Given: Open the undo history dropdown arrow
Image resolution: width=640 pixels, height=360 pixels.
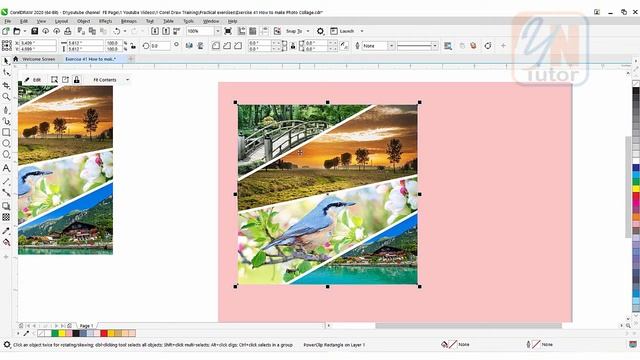Looking at the screenshot, I should pyautogui.click(x=124, y=31).
